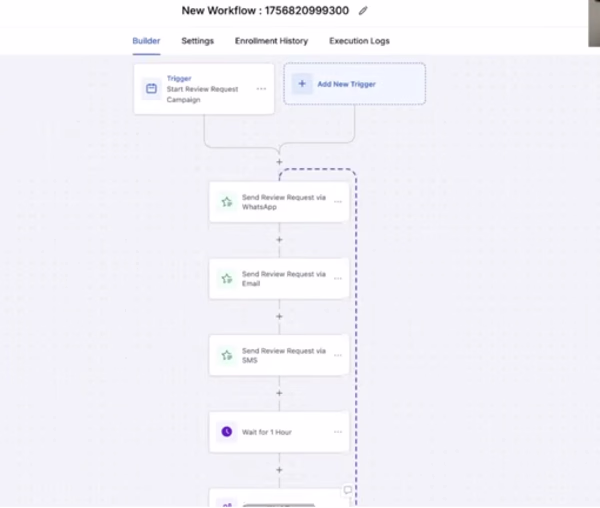Click the plus icon in Add New Trigger
The height and width of the screenshot is (508, 600).
tap(302, 84)
